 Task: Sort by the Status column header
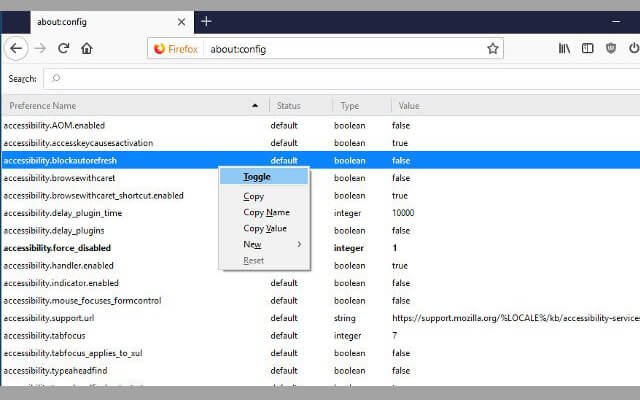pyautogui.click(x=301, y=106)
